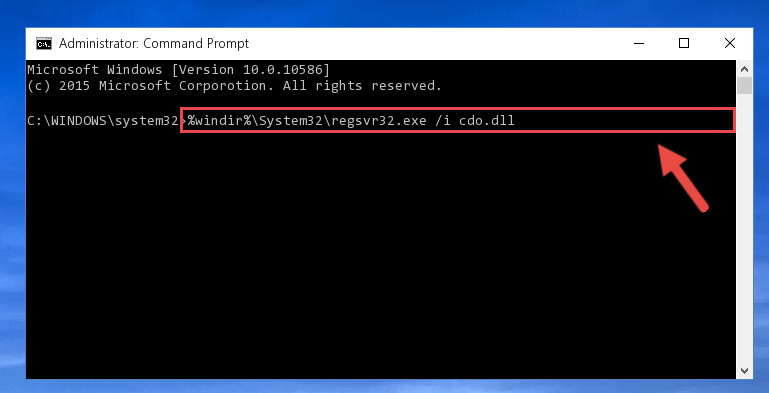The image size is (769, 393).
Task: Click cdo.dll at the command's end
Action: pos(487,121)
